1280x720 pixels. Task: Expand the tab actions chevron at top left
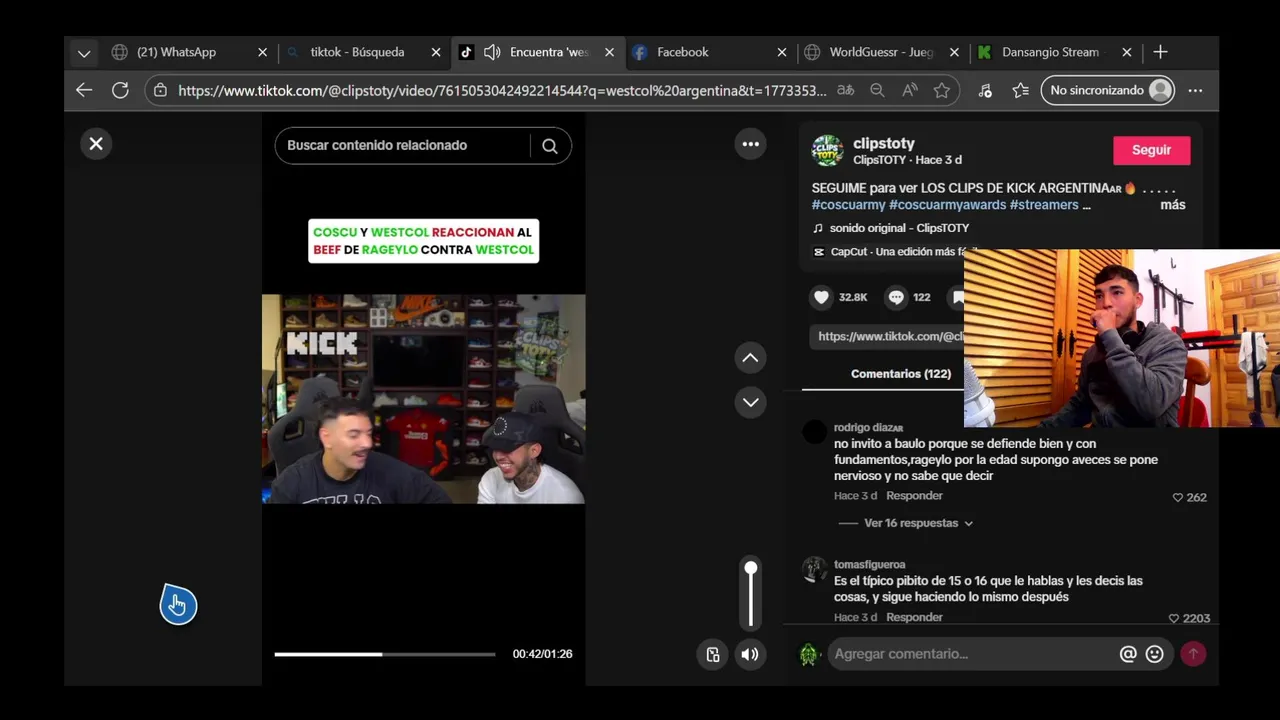tap(84, 53)
